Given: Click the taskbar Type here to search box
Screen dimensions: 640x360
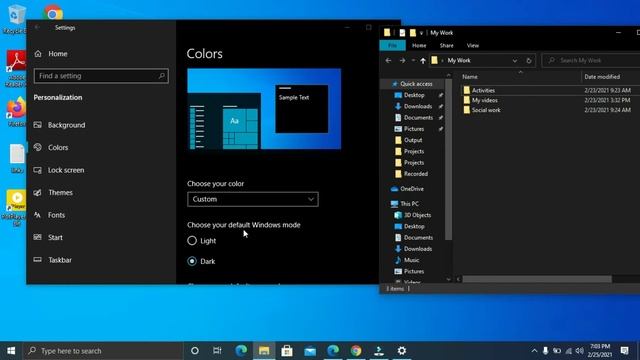Looking at the screenshot, I should (103, 351).
